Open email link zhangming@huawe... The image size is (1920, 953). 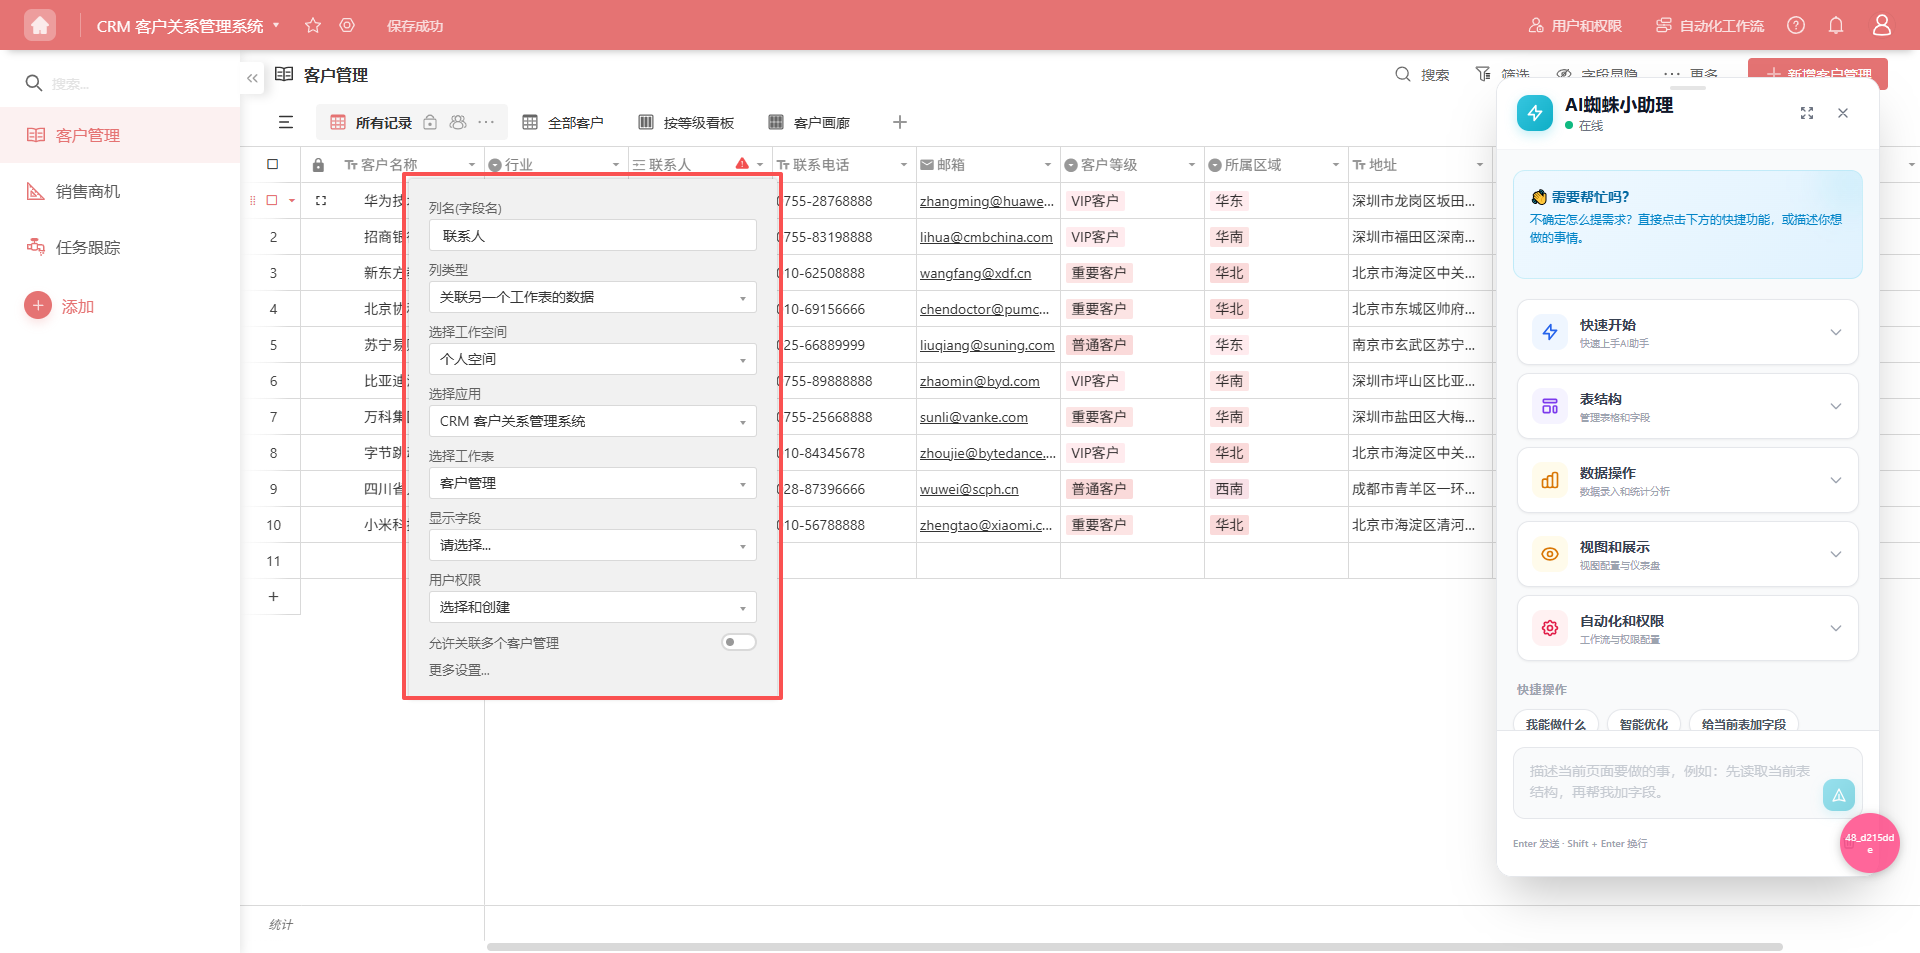tap(987, 201)
